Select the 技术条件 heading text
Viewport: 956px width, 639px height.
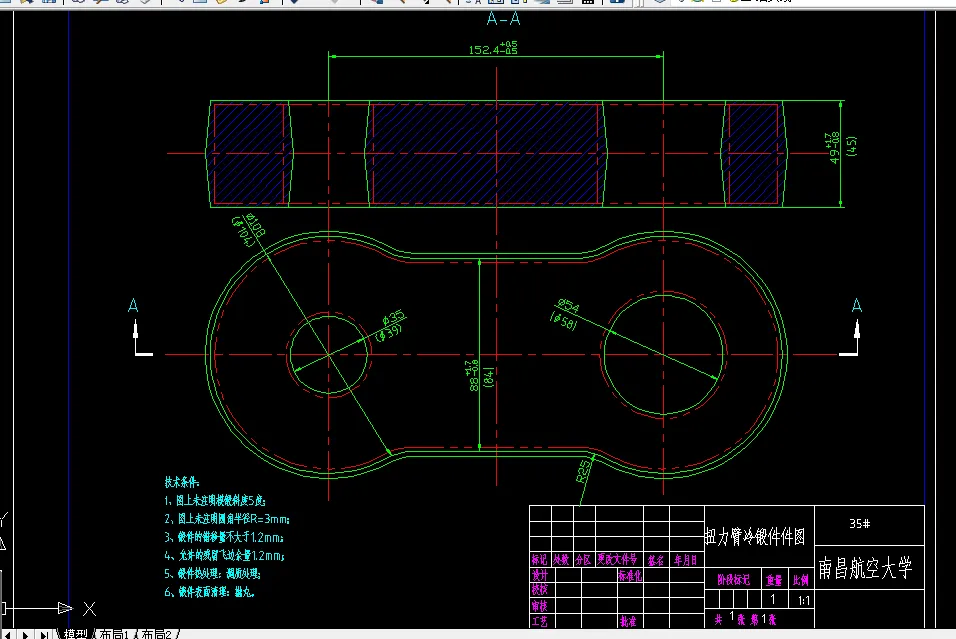[182, 482]
